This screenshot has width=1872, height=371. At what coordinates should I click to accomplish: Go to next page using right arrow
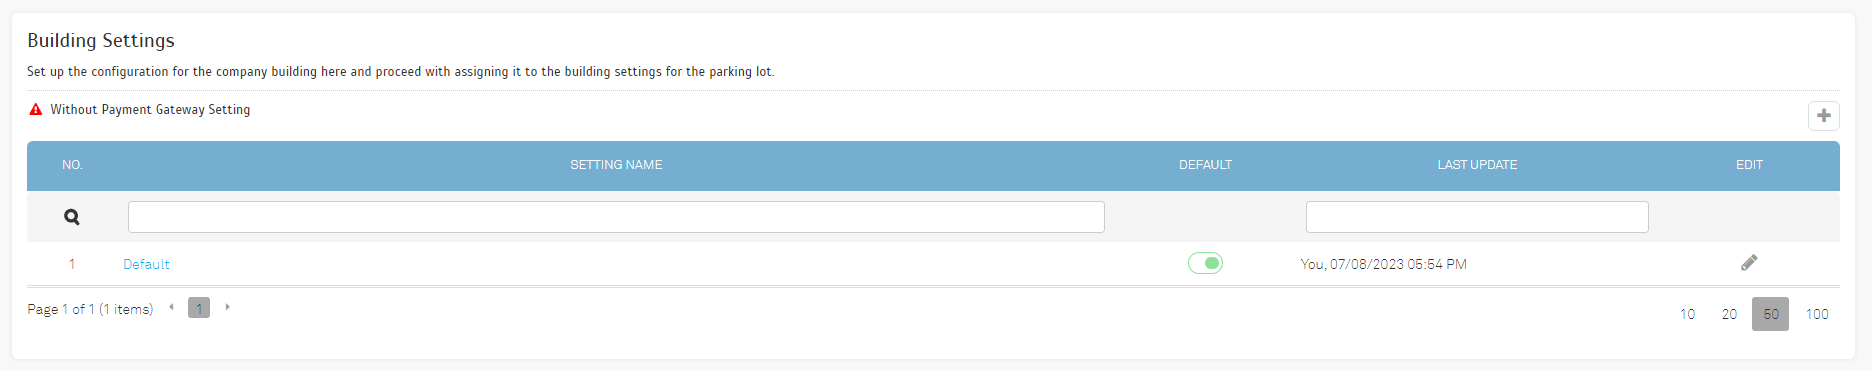pyautogui.click(x=228, y=307)
